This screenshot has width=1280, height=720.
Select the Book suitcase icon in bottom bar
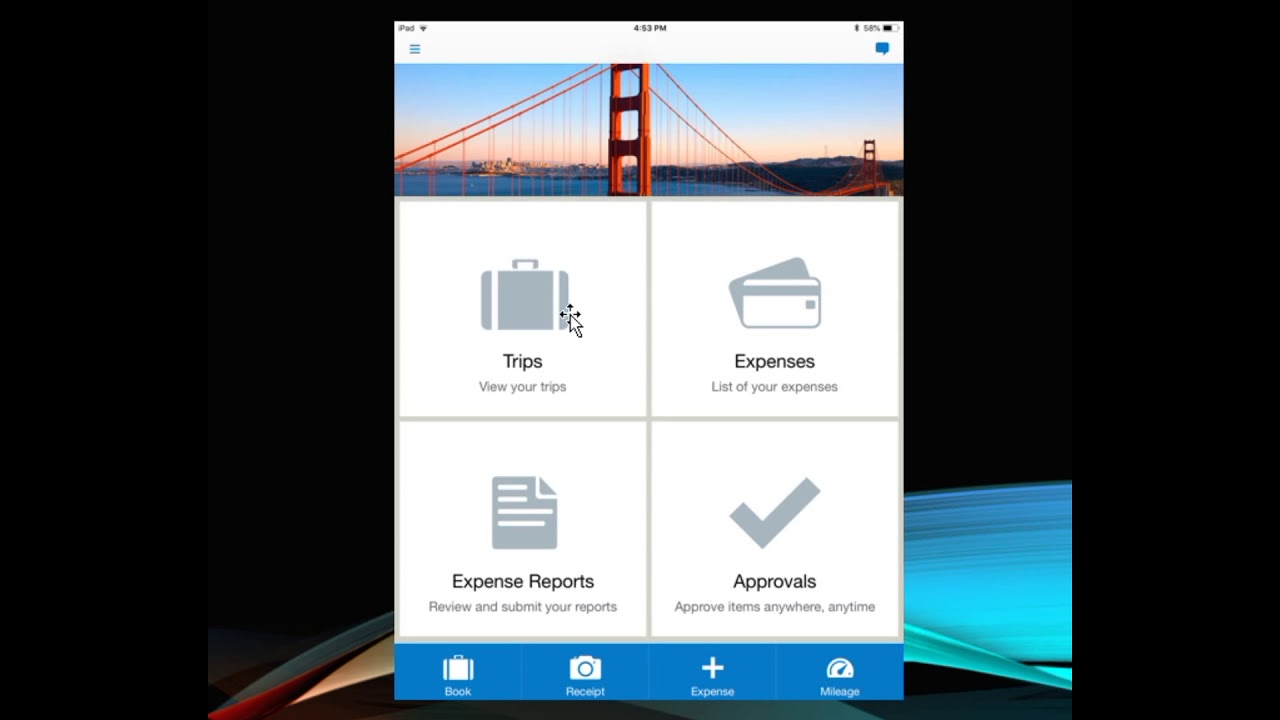coord(458,668)
